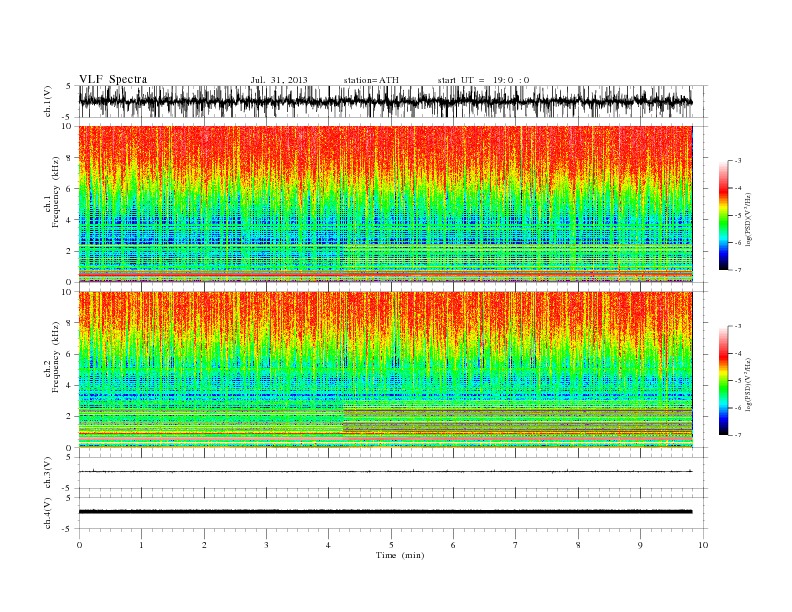Screen dimensions: 792x612
Task: Click inside the ch.1 frequency spectrogram
Action: point(385,204)
